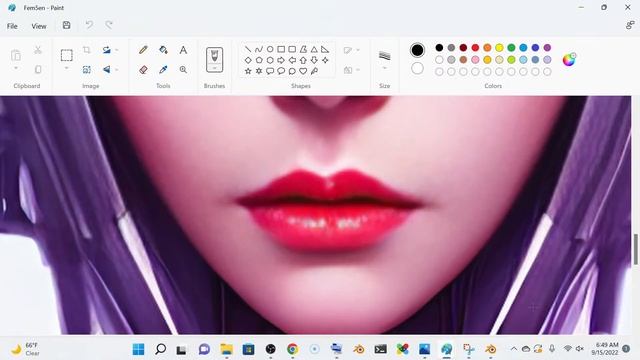Viewport: 640px width, 360px height.
Task: Select Color 1 black foreground circle
Action: click(417, 50)
